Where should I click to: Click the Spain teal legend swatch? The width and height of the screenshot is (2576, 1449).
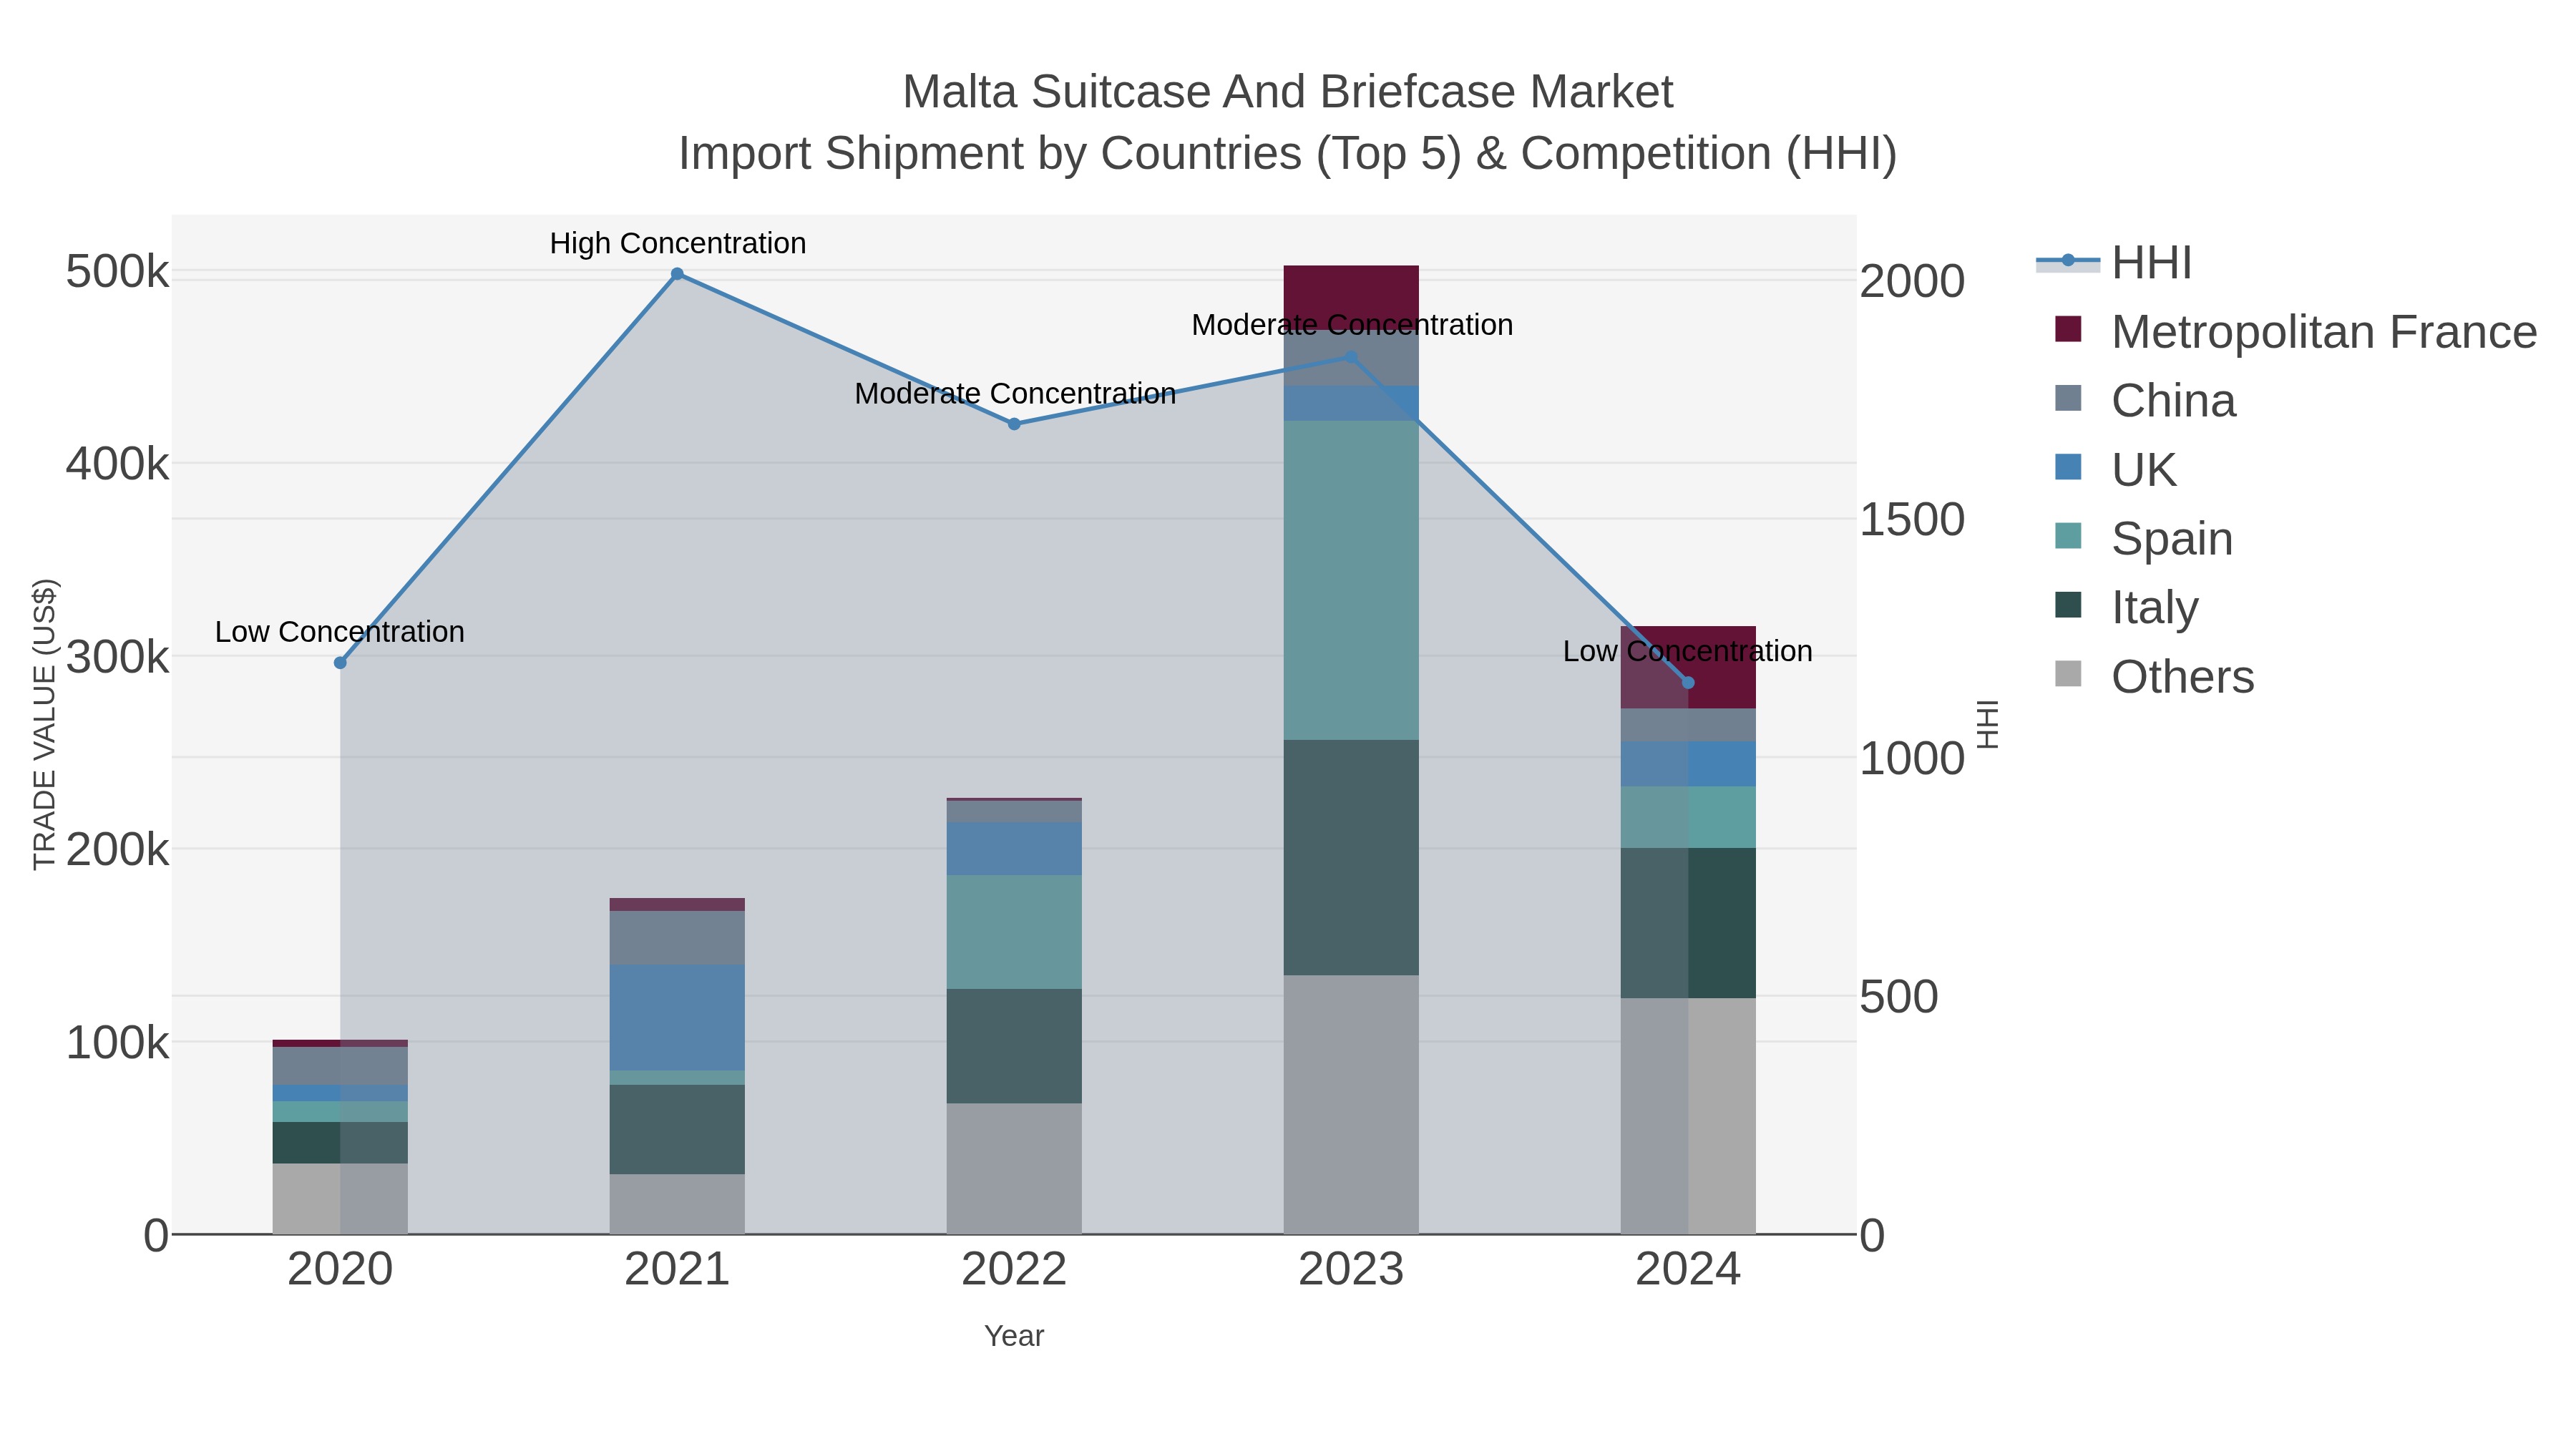pos(2068,536)
